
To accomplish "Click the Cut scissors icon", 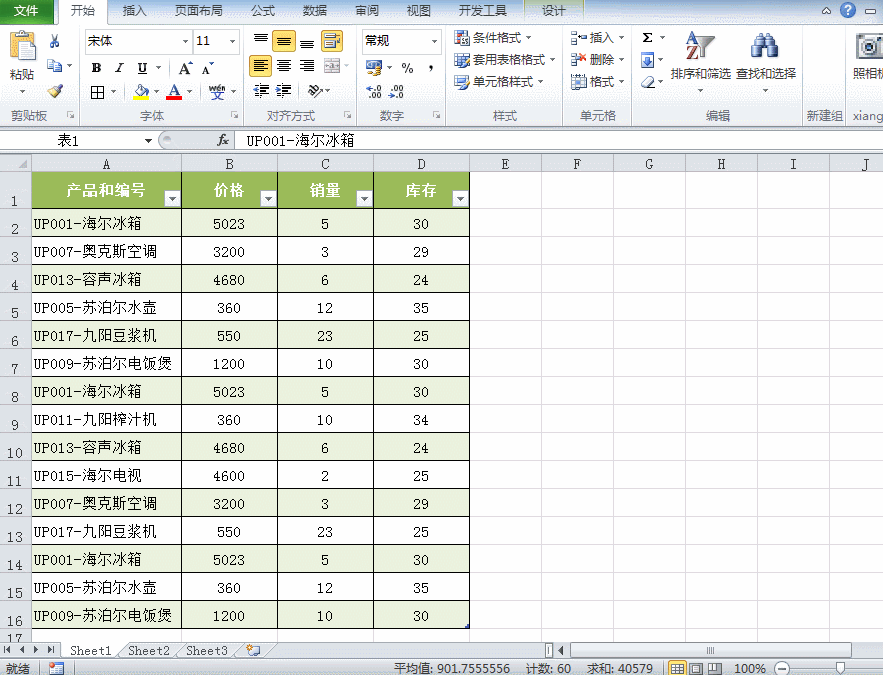I will [x=55, y=41].
